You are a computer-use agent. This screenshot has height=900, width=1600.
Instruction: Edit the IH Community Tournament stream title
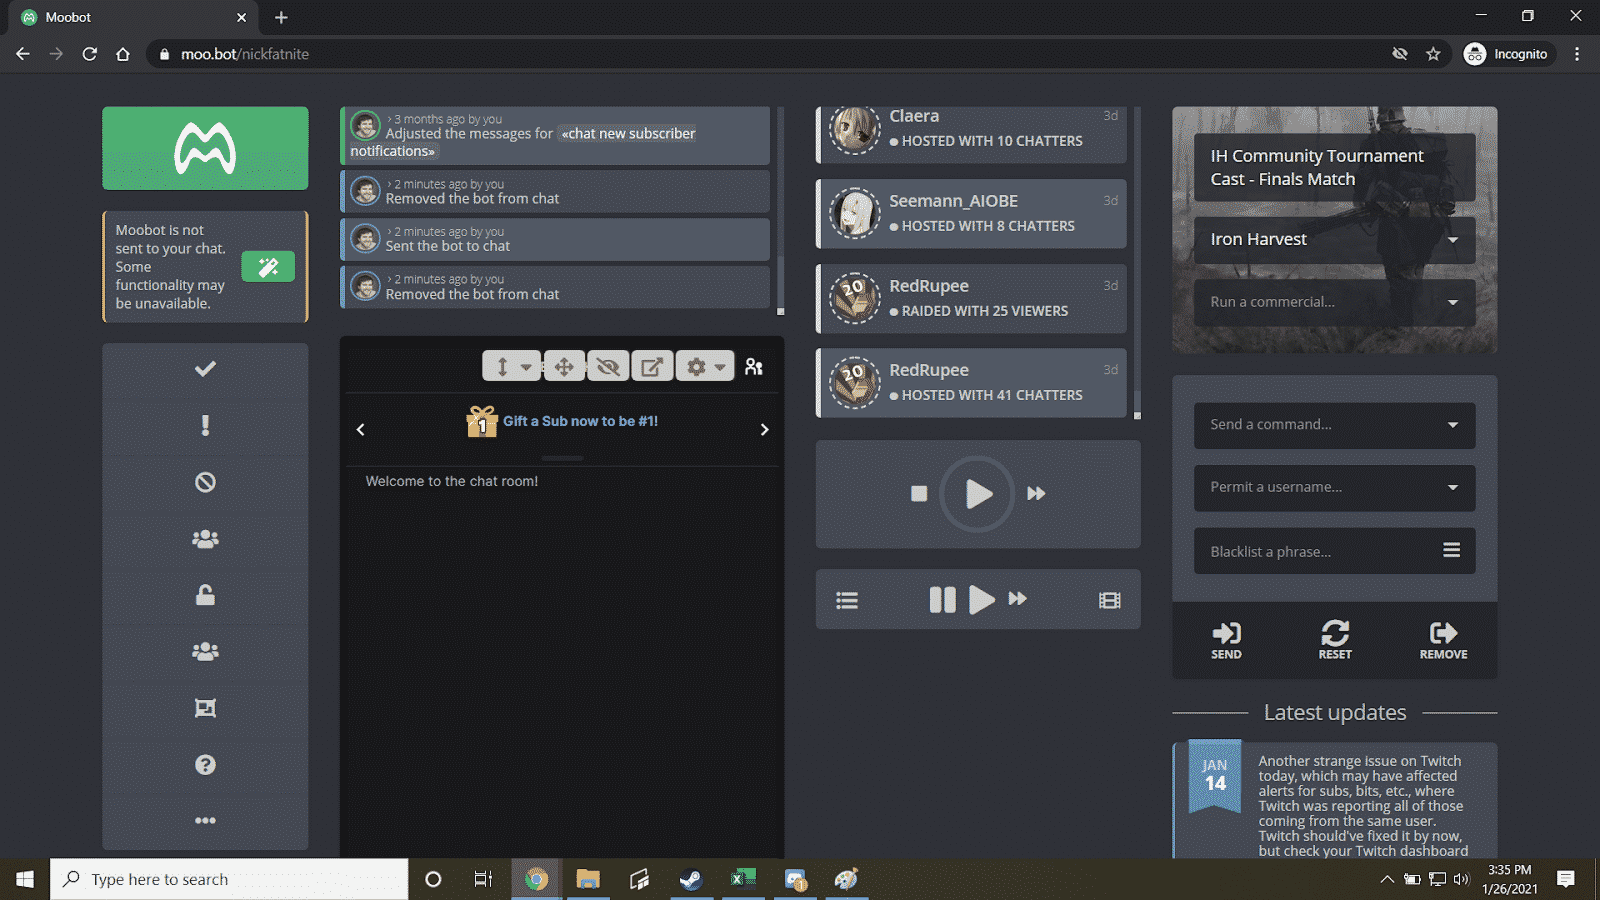[x=1334, y=167]
